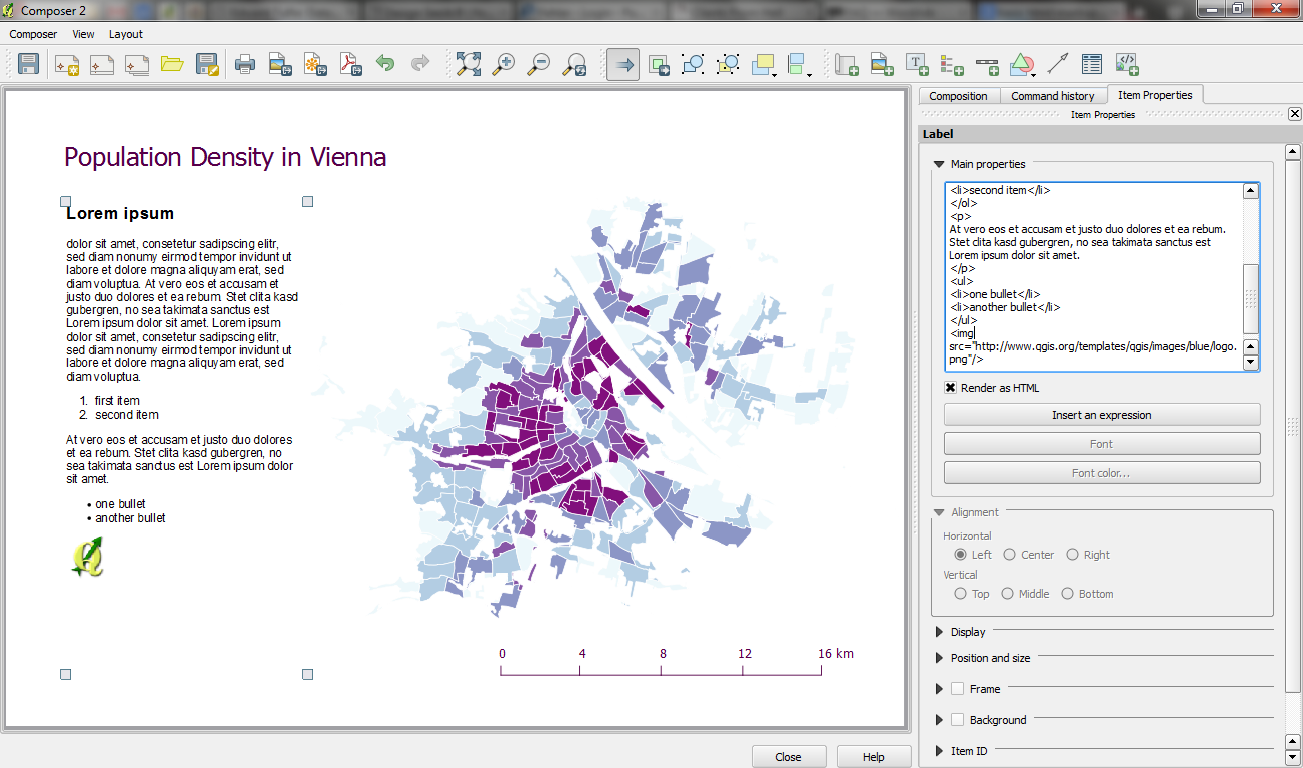
Task: Click the Print composition icon
Action: [245, 65]
